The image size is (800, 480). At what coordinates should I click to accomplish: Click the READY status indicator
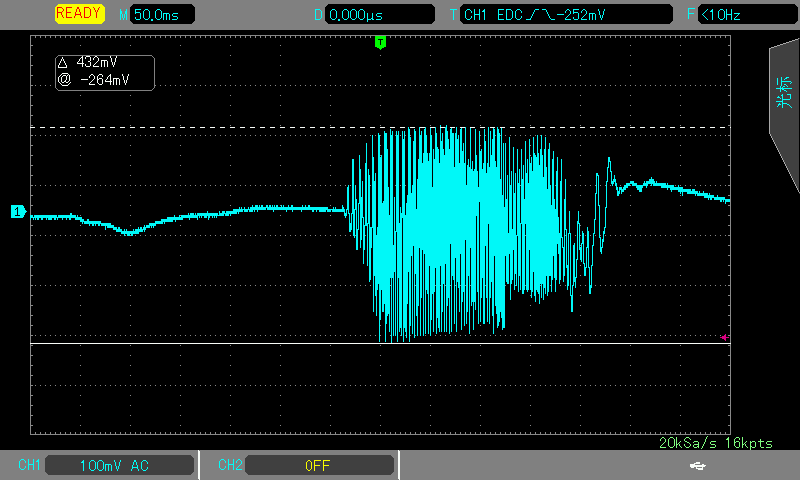(80, 14)
